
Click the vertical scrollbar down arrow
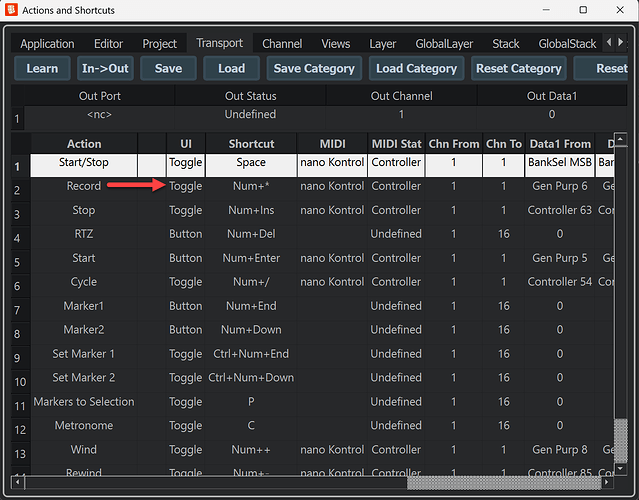[620, 469]
